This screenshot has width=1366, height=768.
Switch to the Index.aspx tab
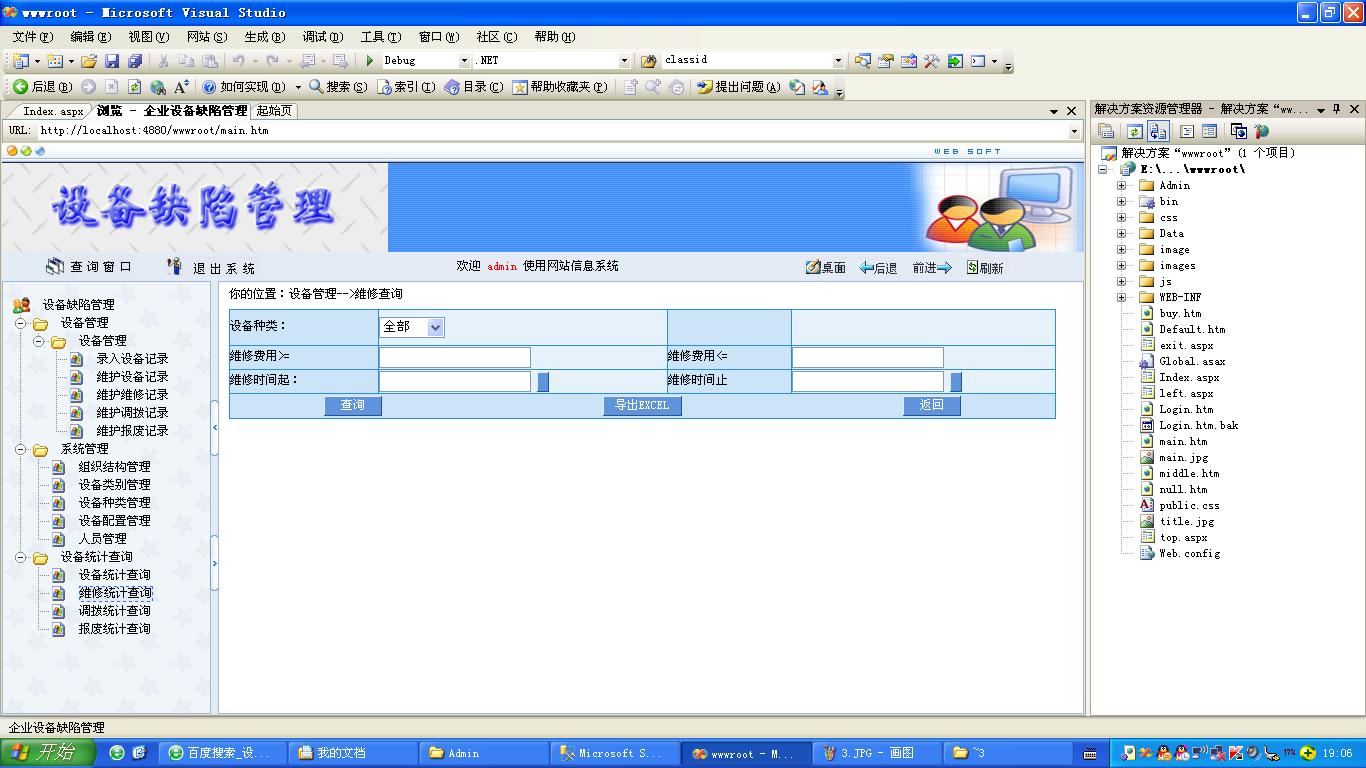(52, 111)
